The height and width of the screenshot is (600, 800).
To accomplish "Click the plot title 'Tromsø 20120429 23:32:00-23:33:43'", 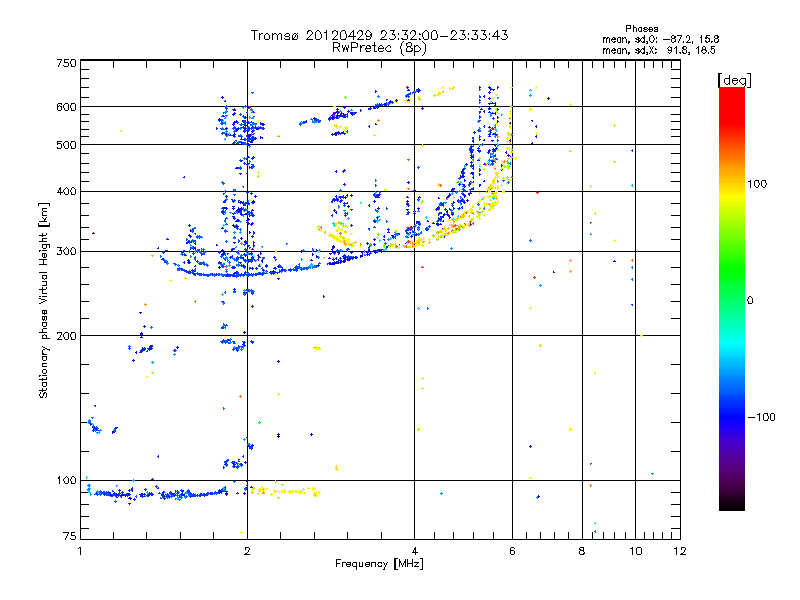I will click(379, 35).
